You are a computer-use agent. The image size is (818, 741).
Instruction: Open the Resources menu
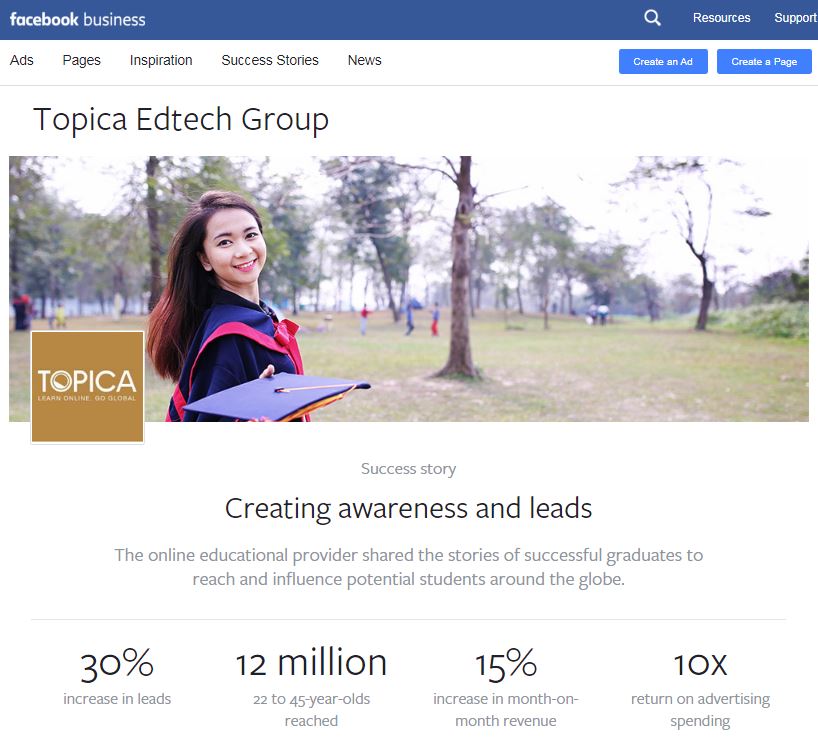pos(721,18)
